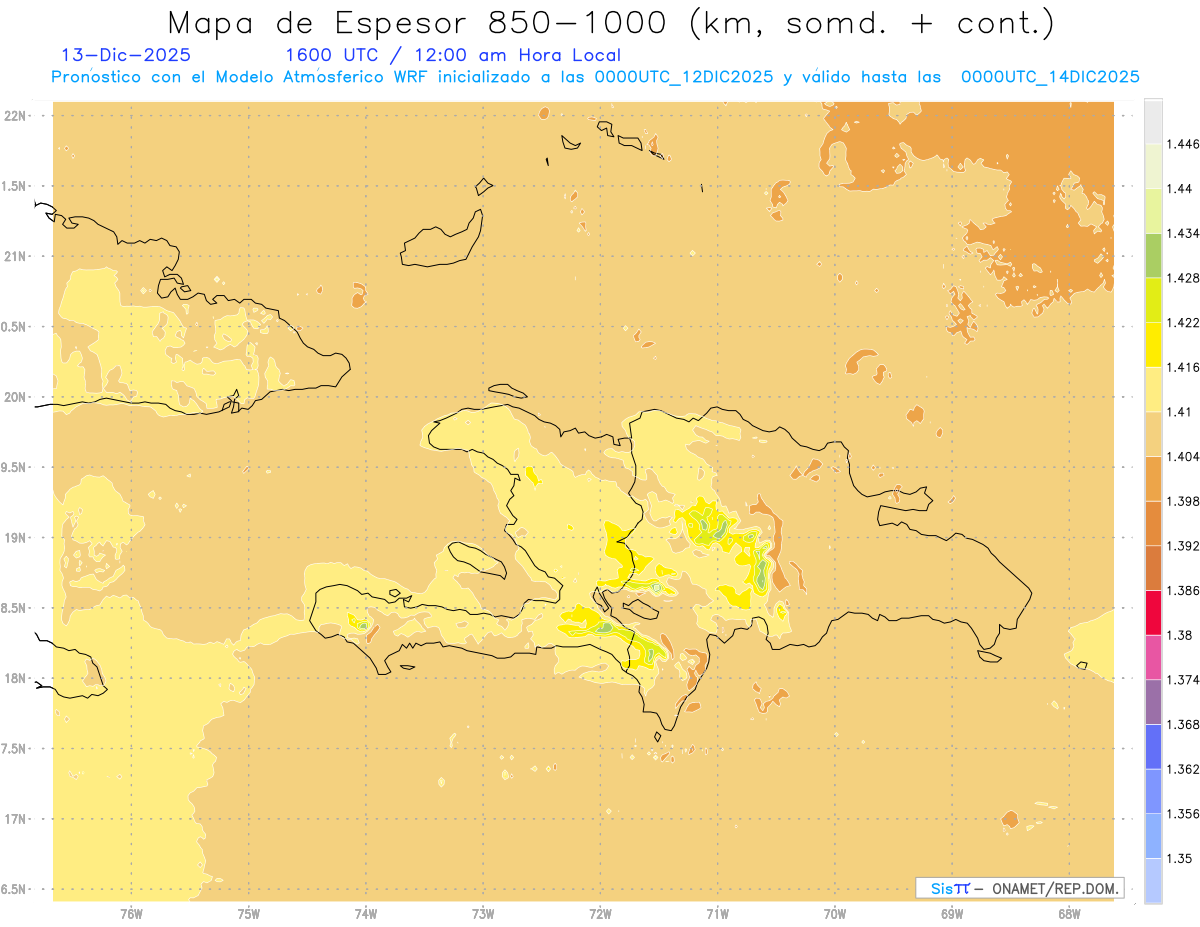Select the 73W longitude label
The width and height of the screenshot is (1200, 927).
[483, 913]
